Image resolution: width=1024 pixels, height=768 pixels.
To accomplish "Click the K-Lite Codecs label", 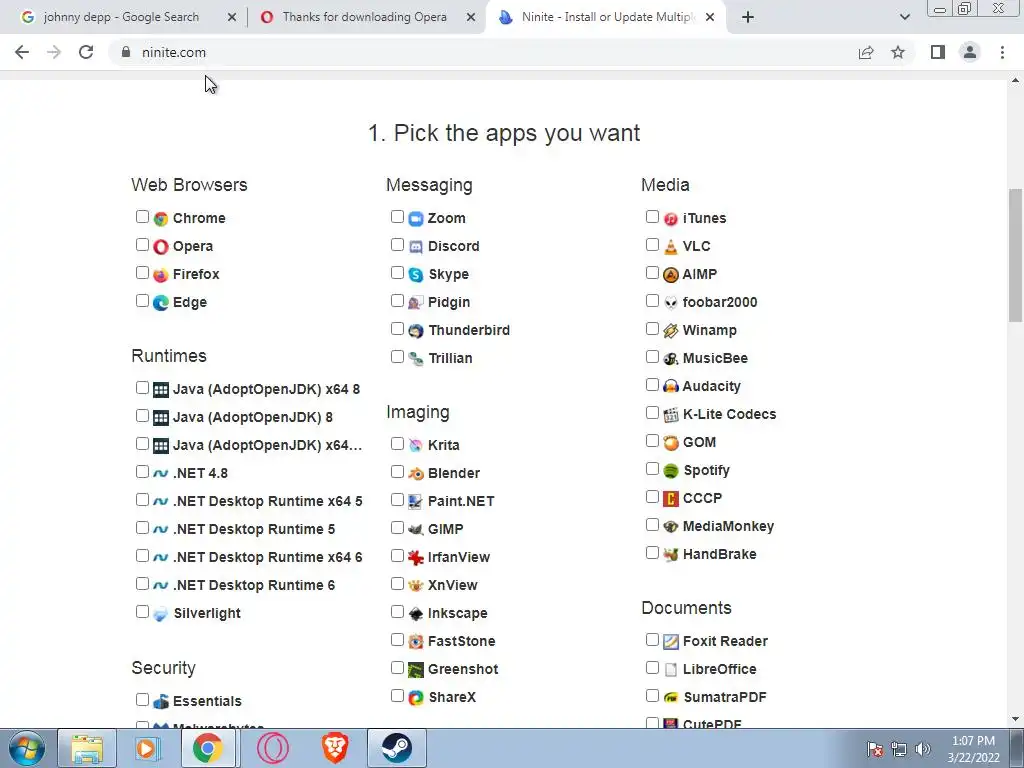I will pyautogui.click(x=729, y=415).
